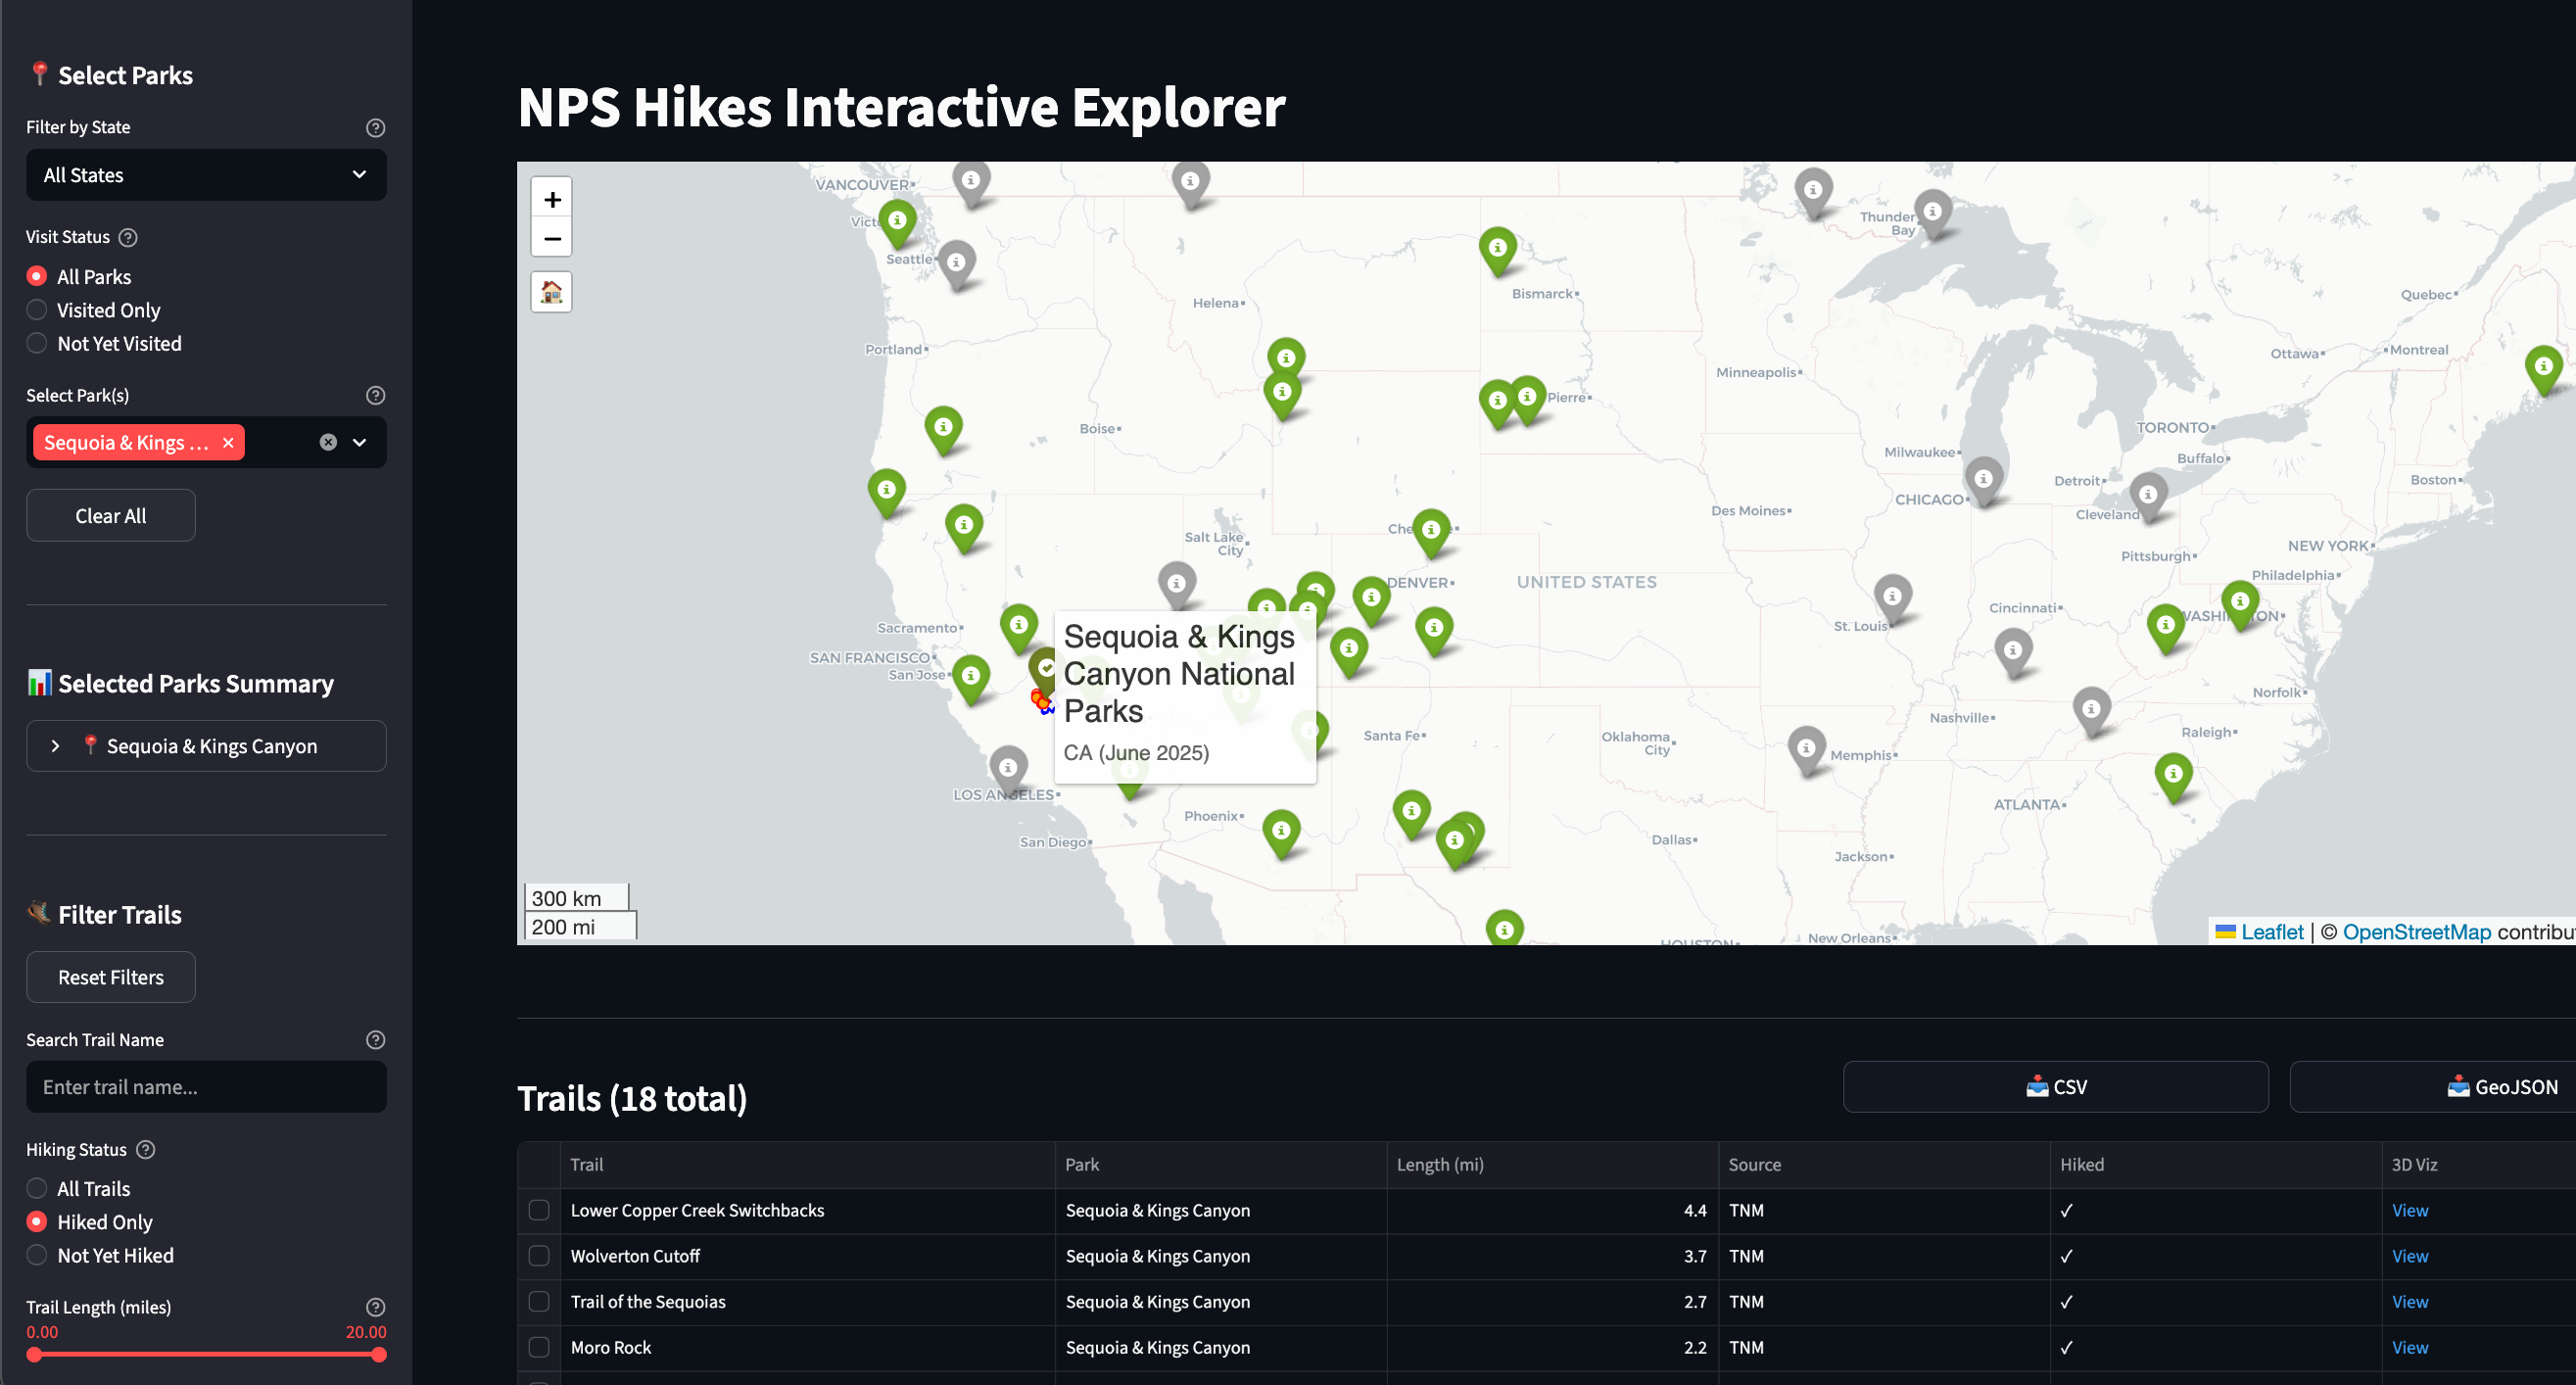
Task: Check the Moro Rock trail row
Action: click(539, 1347)
